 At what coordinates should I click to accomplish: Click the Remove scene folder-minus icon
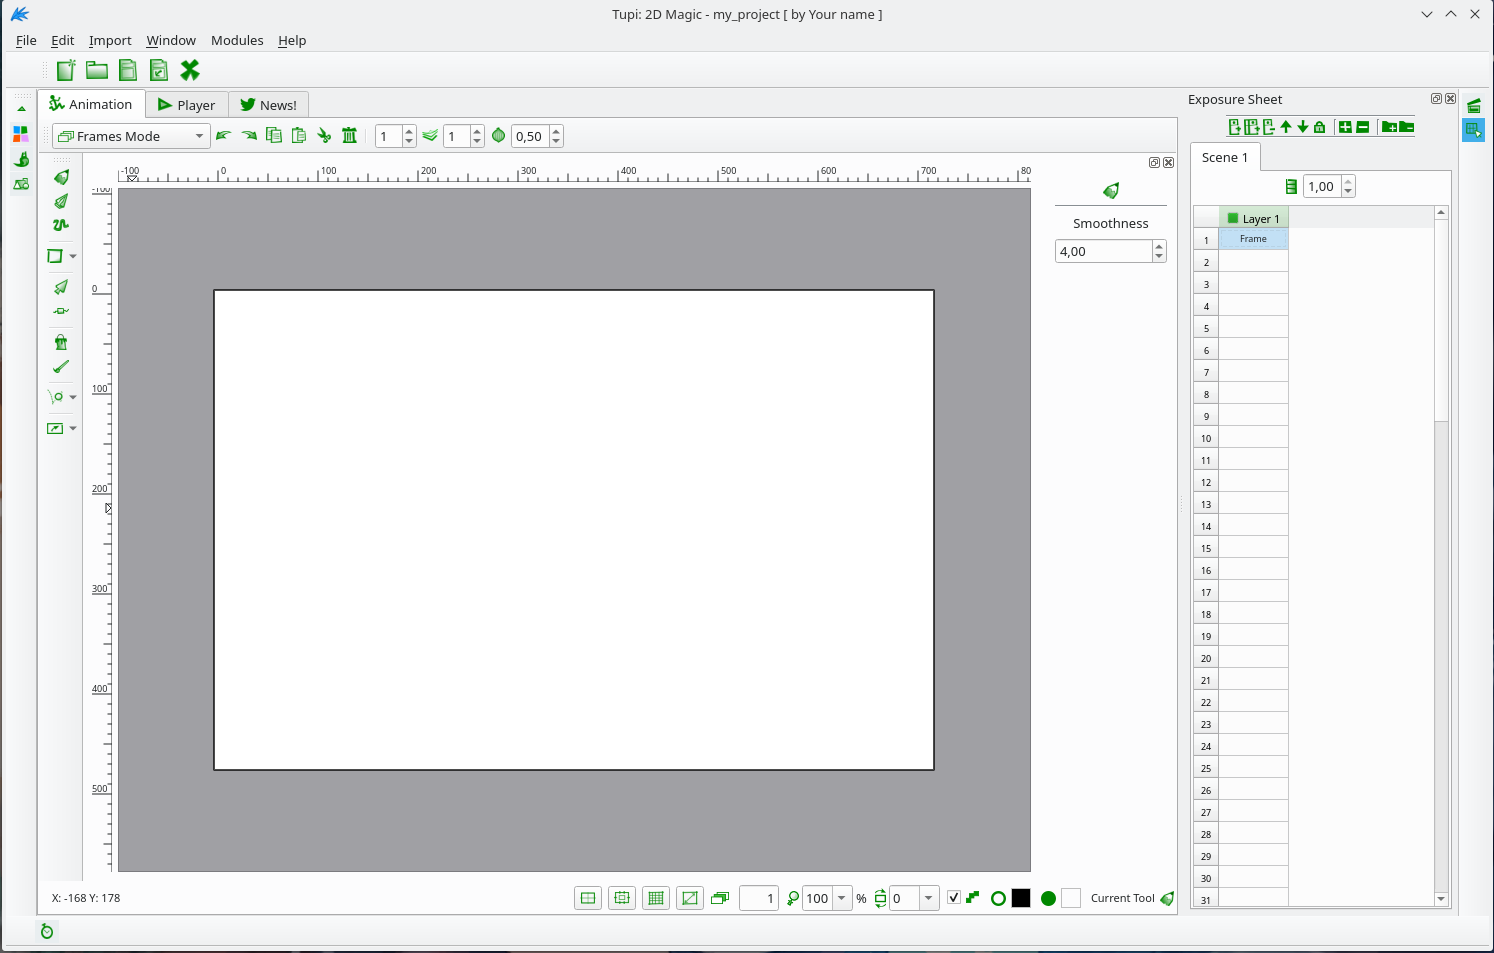[1406, 127]
